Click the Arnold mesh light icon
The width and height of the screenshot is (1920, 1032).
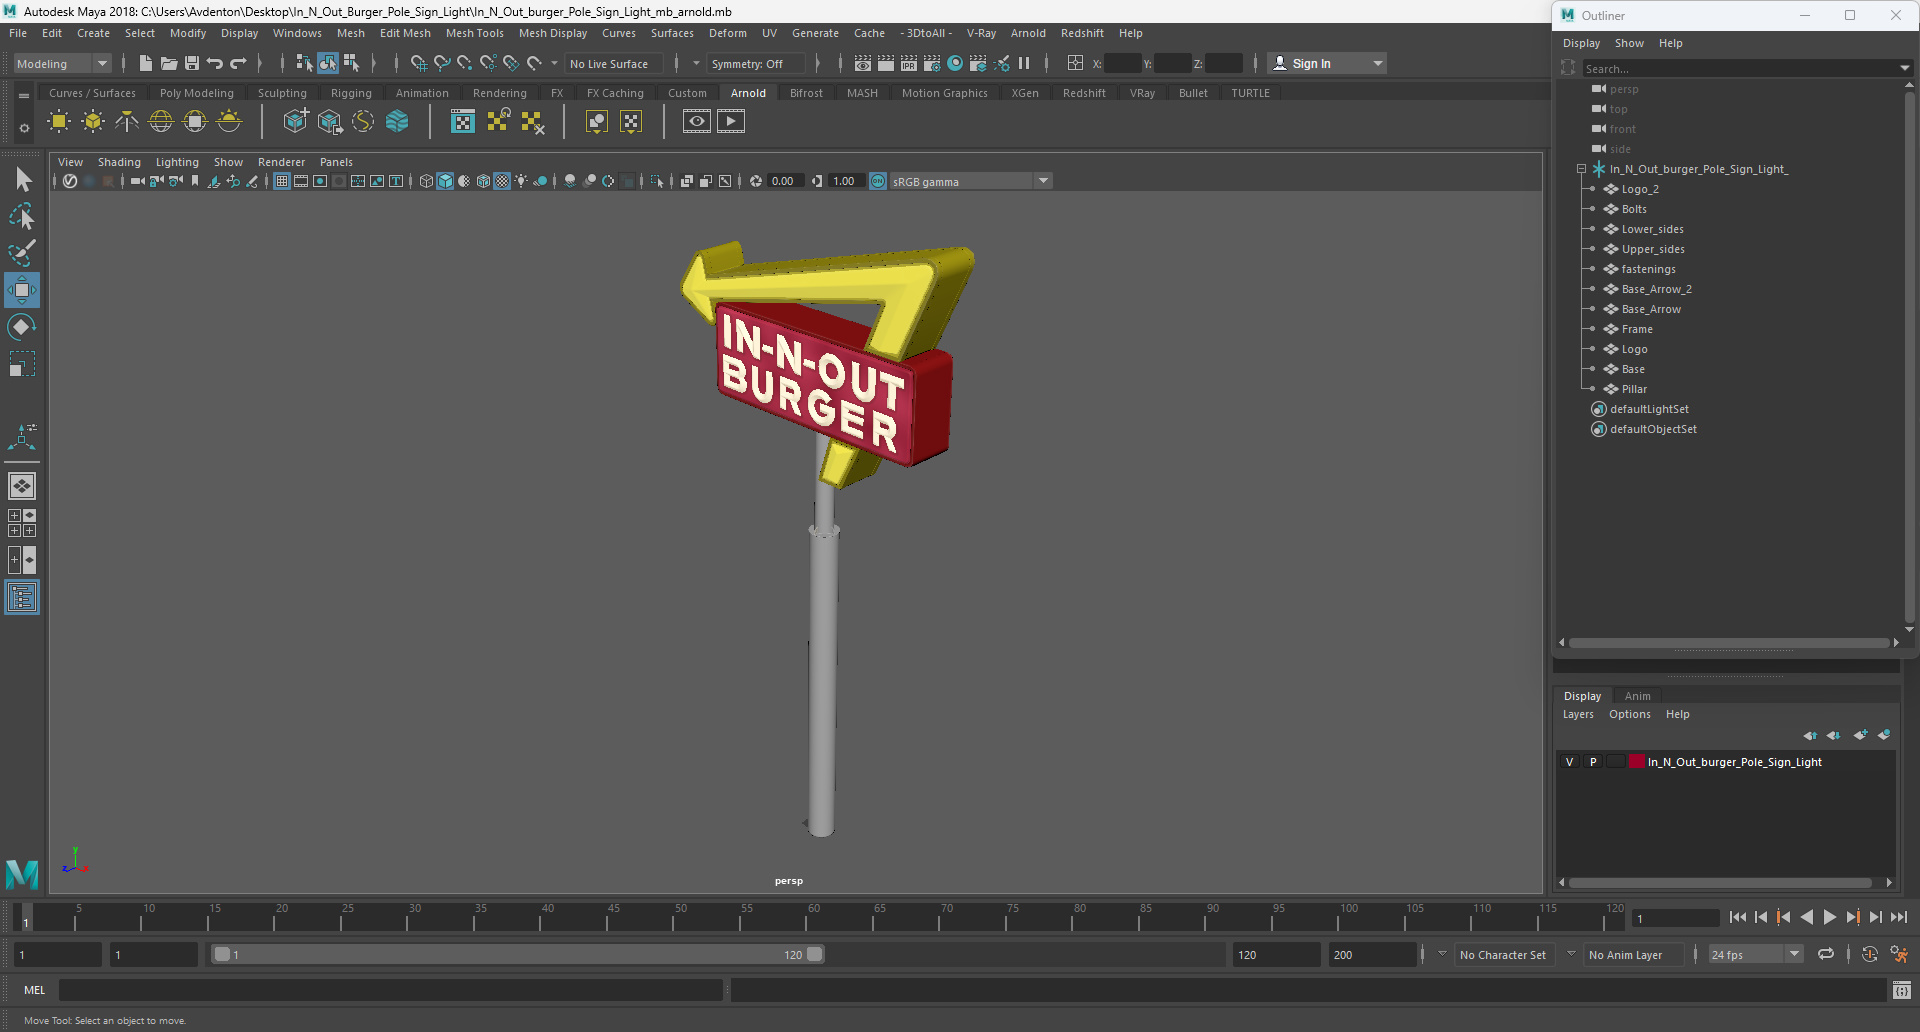tap(93, 122)
